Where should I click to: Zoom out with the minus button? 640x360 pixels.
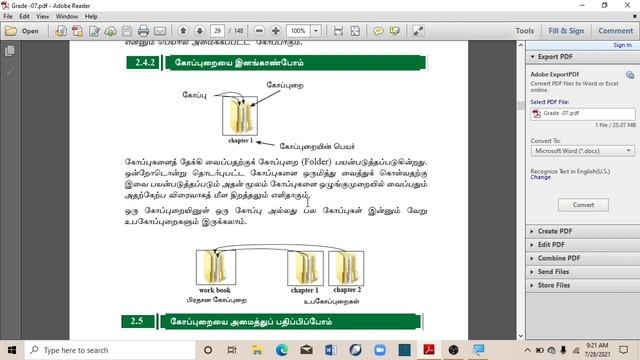point(259,31)
